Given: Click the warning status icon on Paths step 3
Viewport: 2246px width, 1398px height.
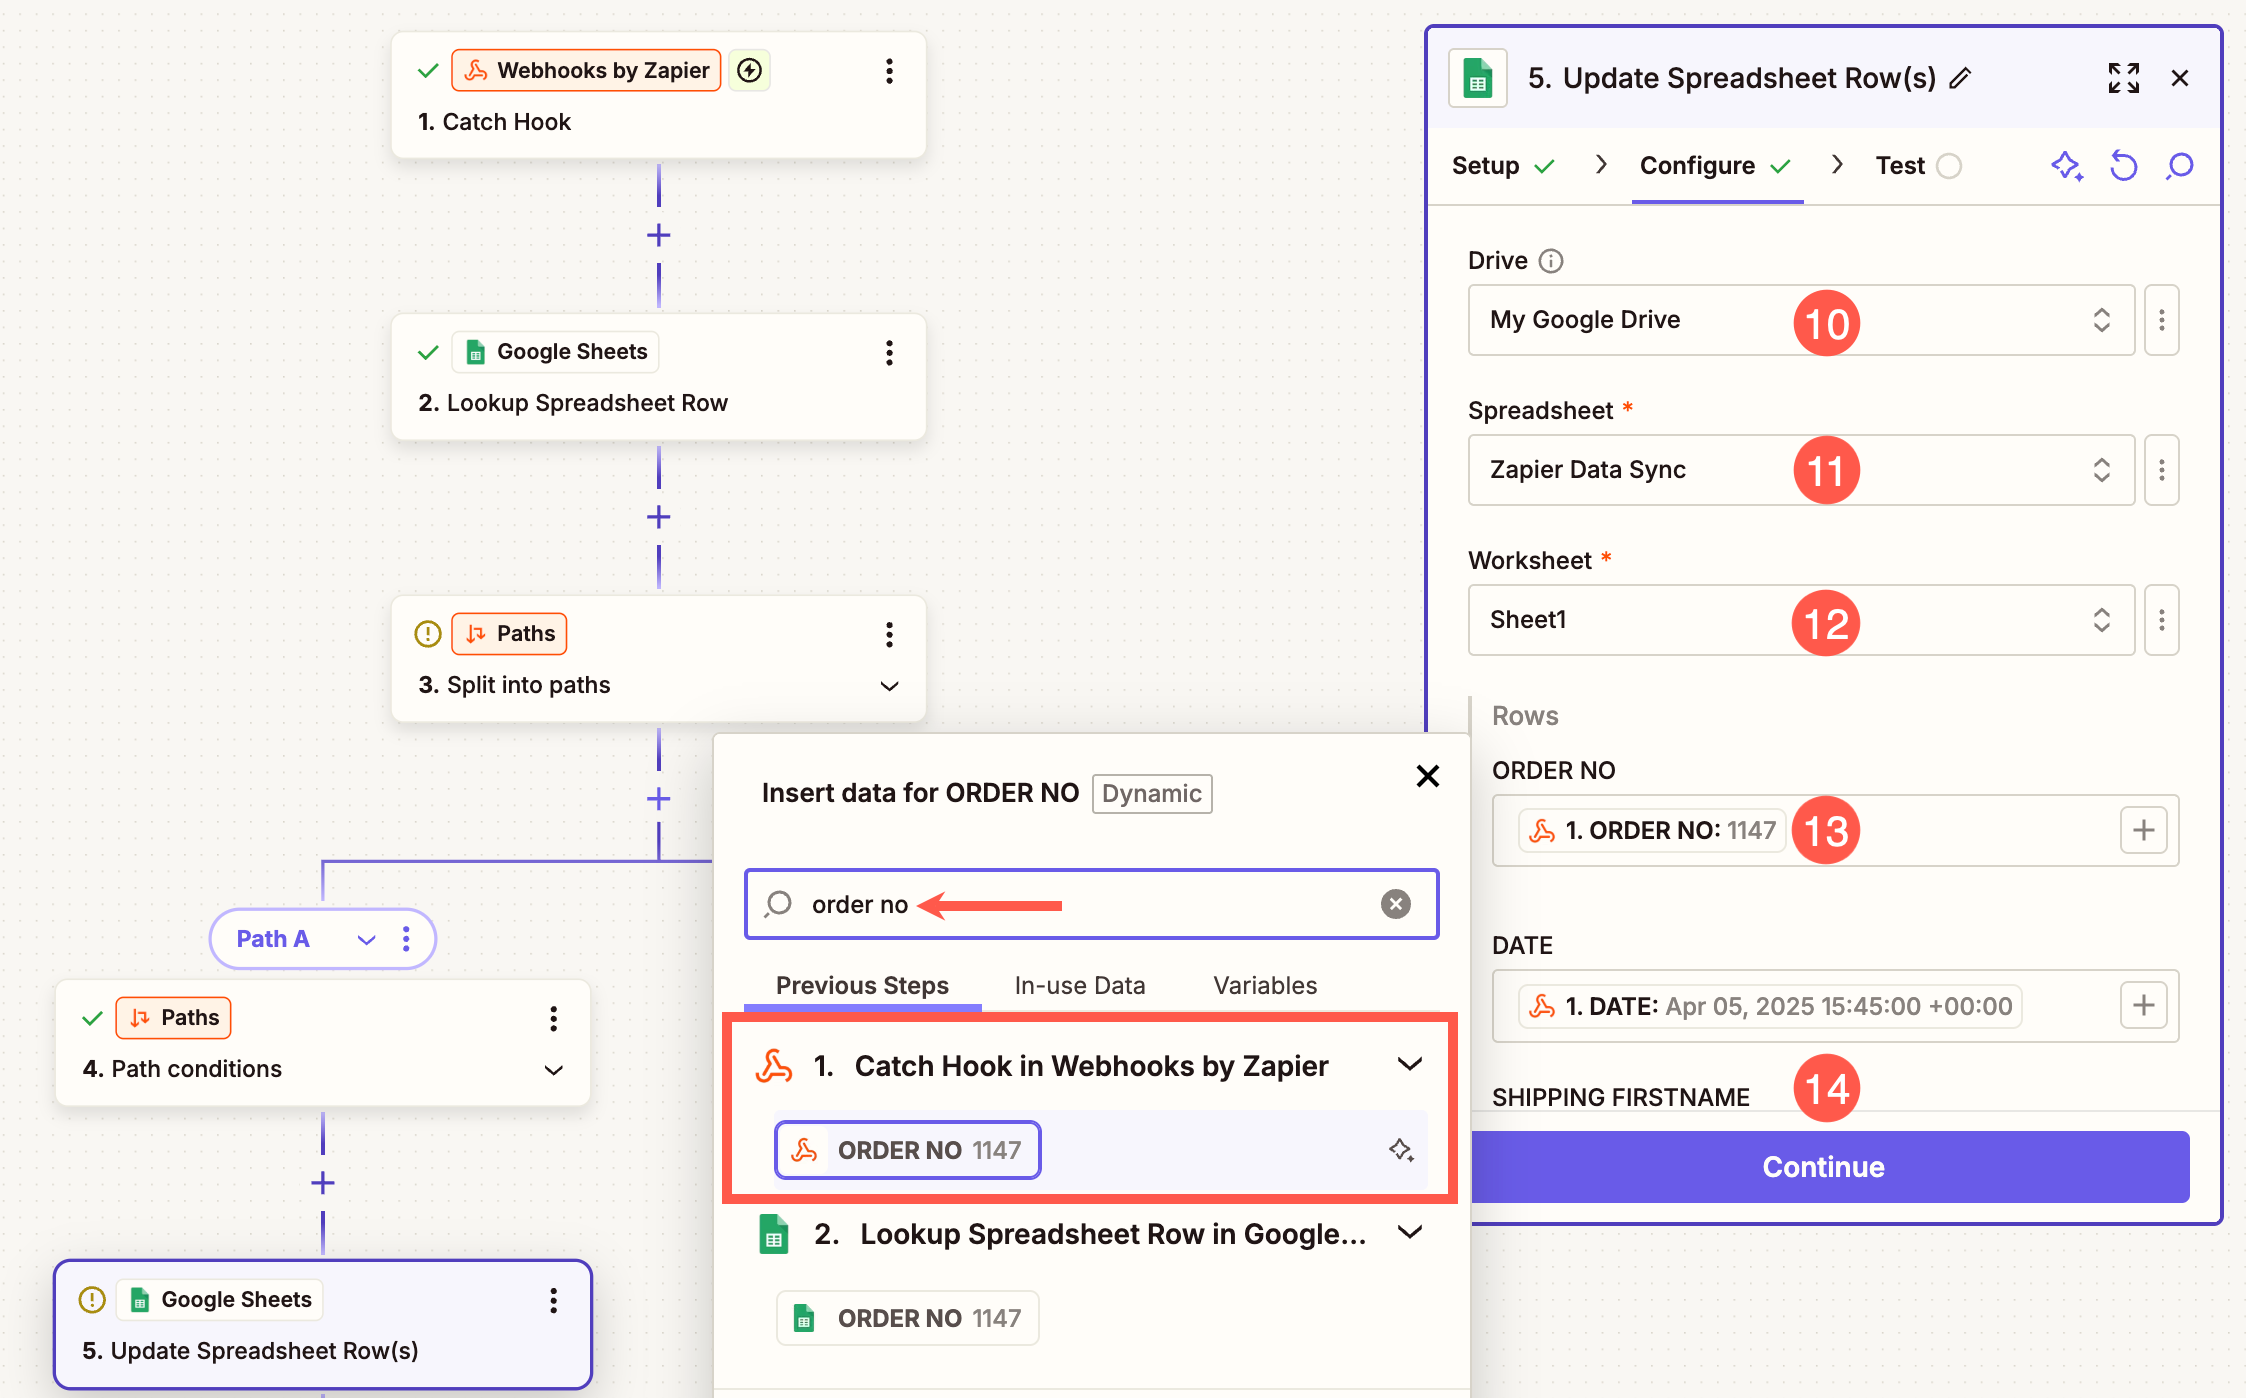Looking at the screenshot, I should tap(427, 634).
